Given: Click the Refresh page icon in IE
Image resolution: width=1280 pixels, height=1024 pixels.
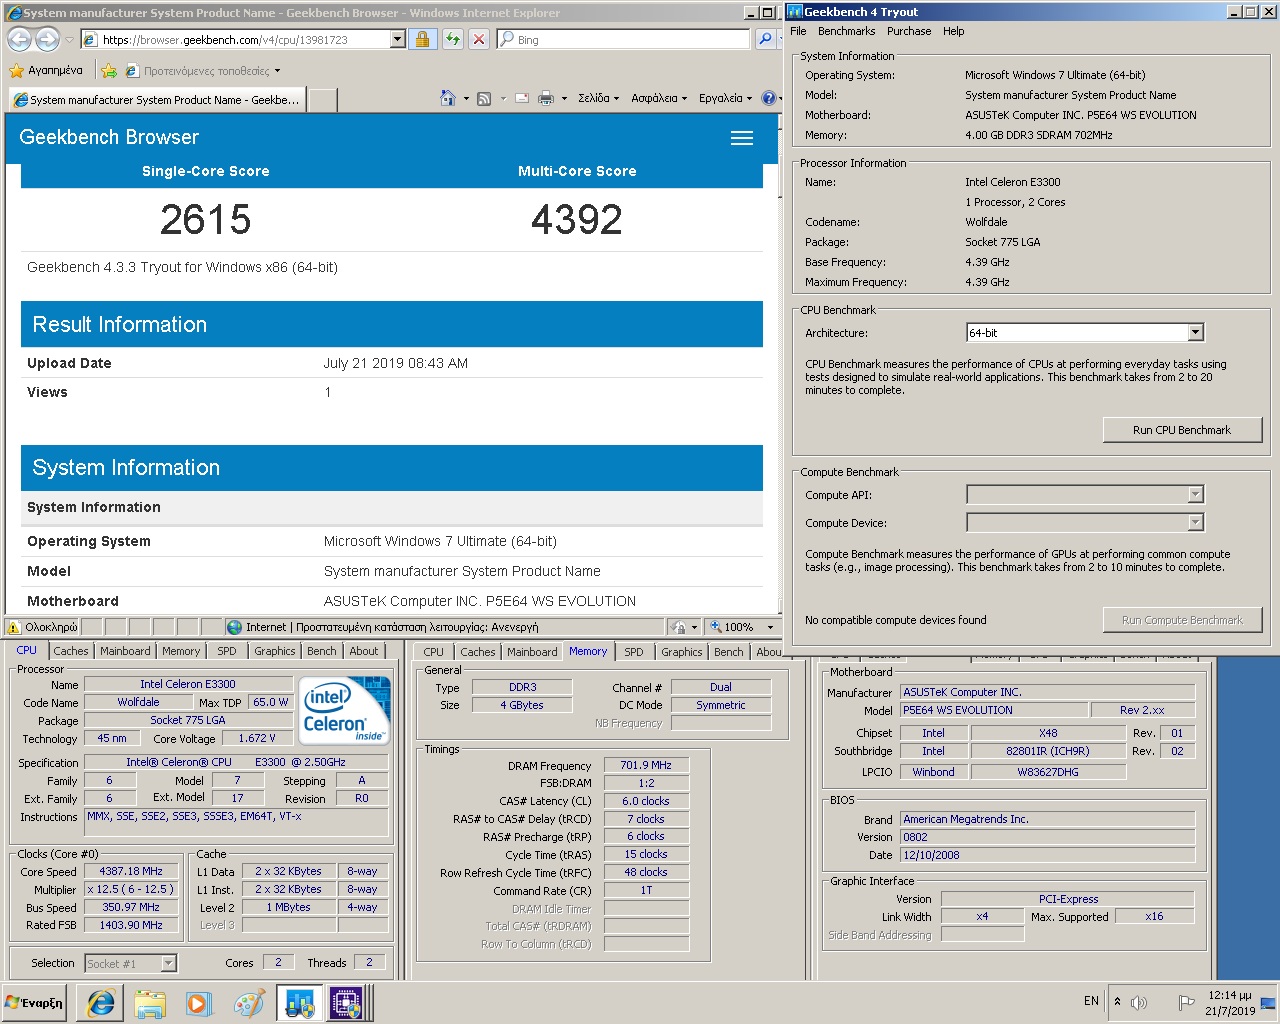Looking at the screenshot, I should coord(454,39).
